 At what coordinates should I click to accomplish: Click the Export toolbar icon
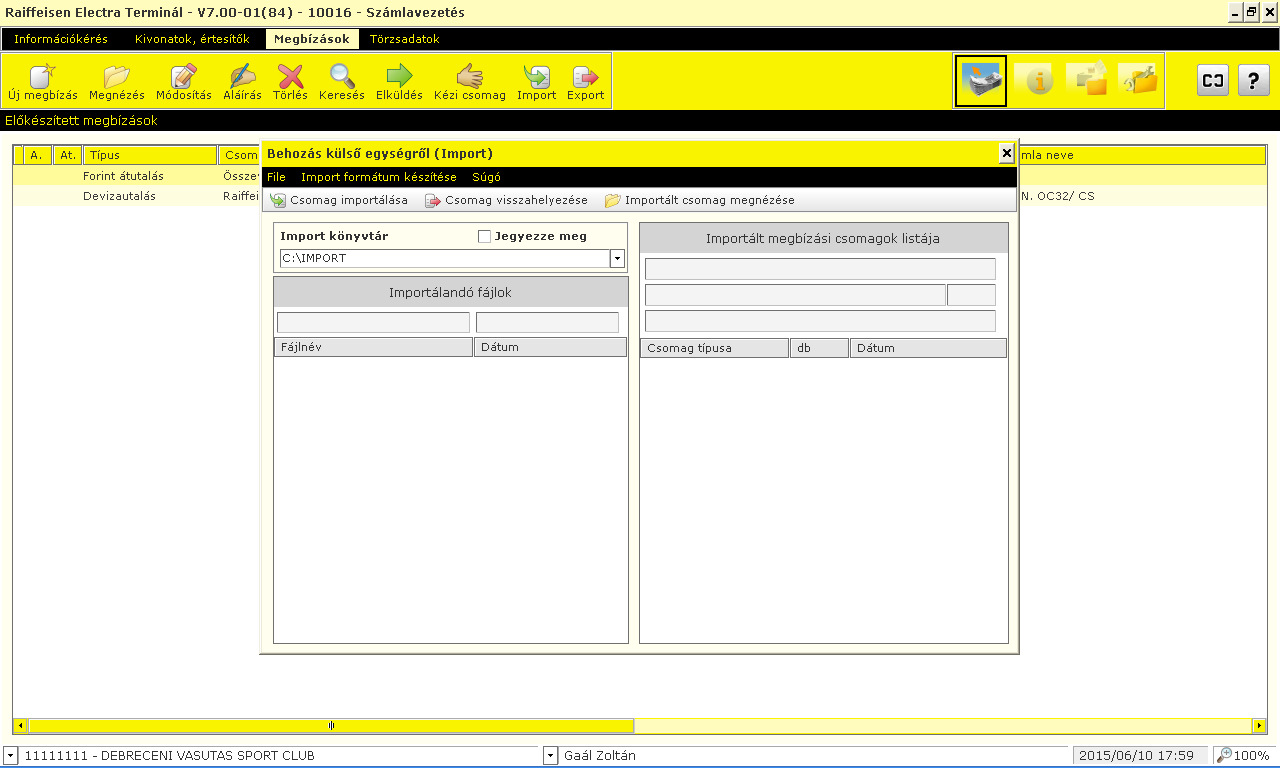pos(586,81)
